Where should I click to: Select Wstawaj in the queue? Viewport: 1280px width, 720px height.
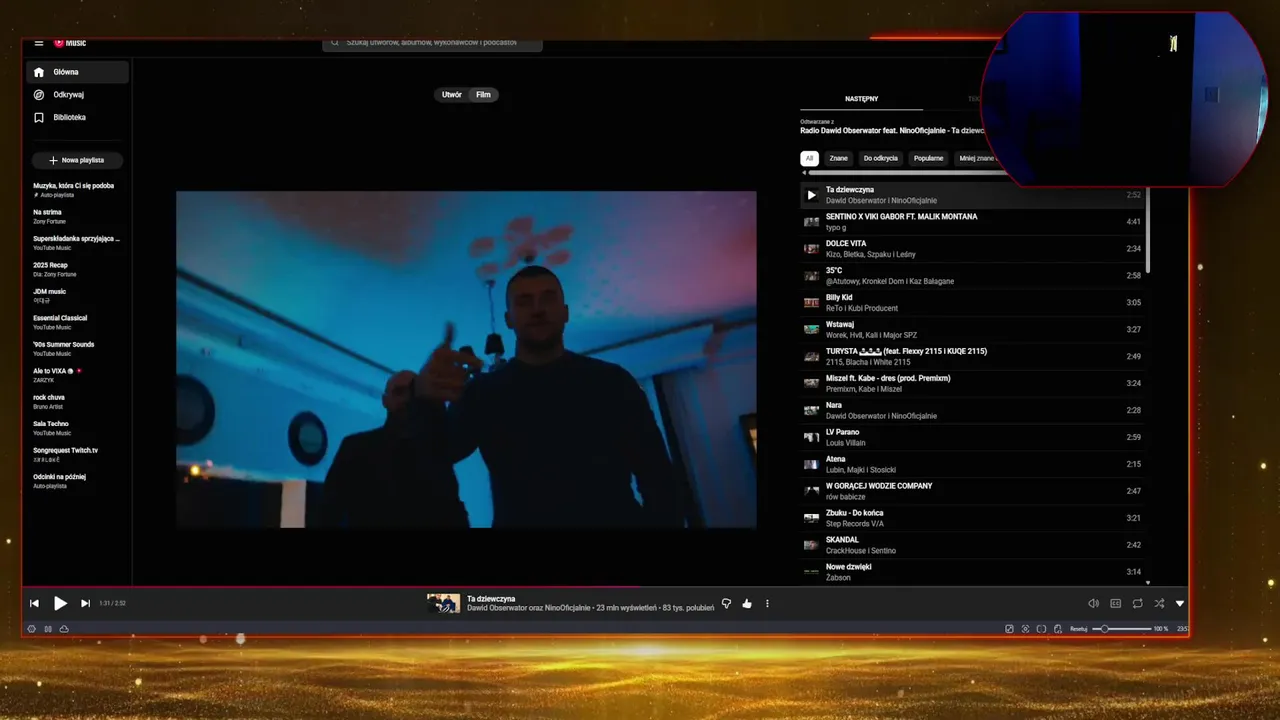click(x=973, y=330)
